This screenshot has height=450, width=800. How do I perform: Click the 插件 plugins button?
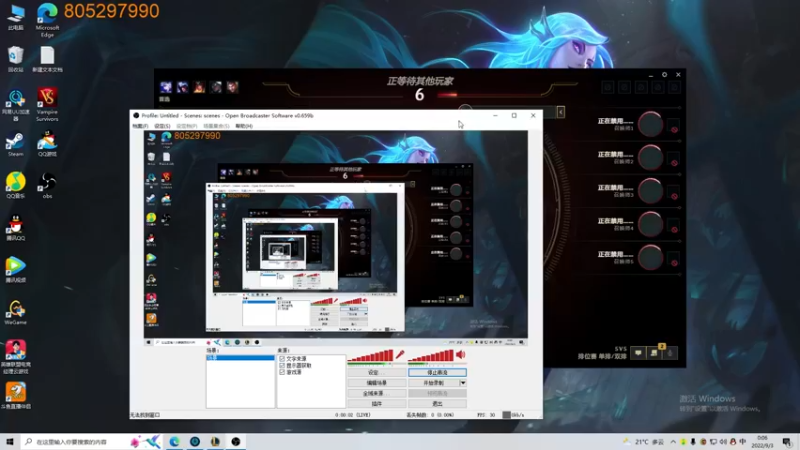(x=377, y=404)
